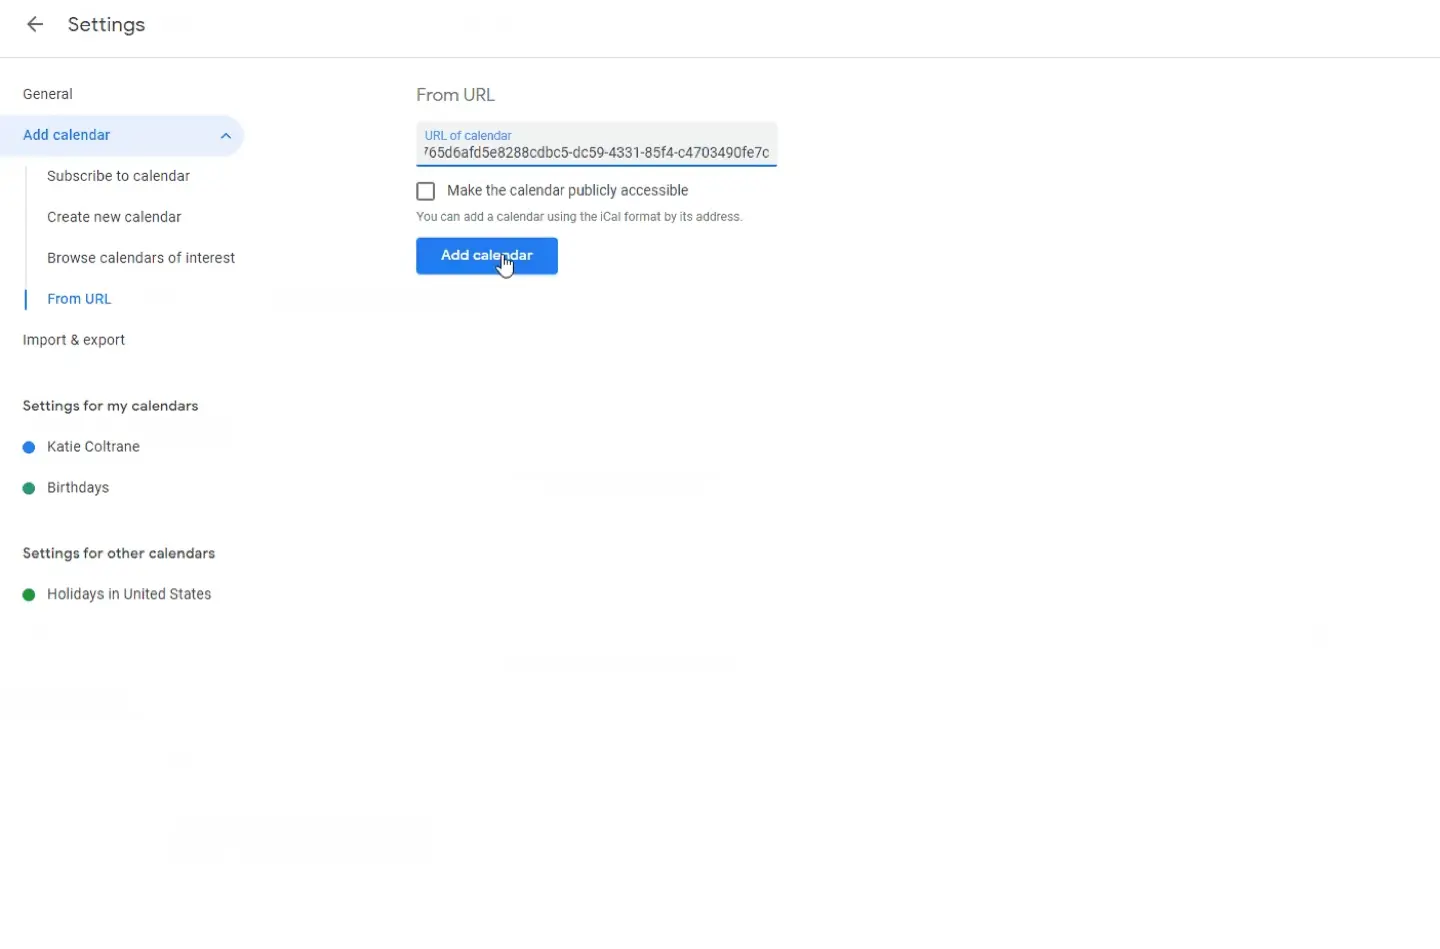
Task: Click the Settings for other calendars heading
Action: (x=119, y=553)
